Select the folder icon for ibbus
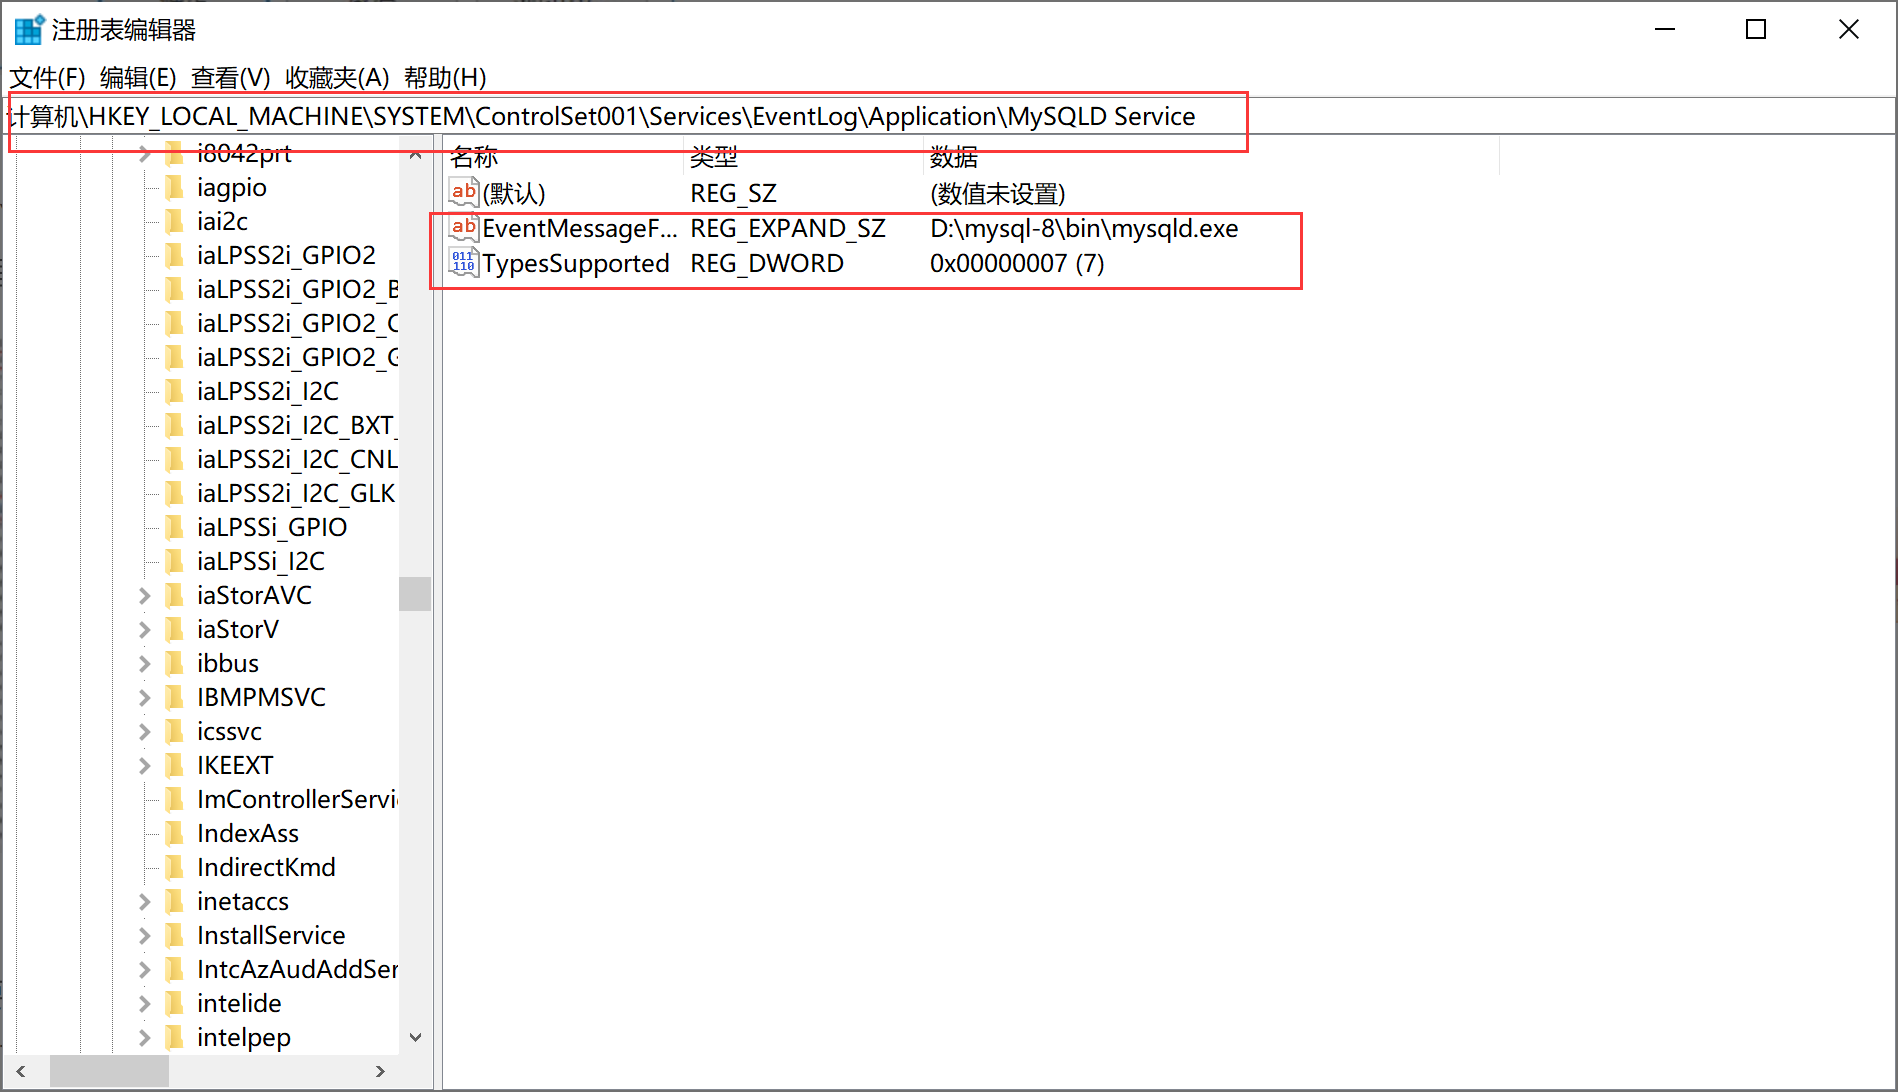Screen dimensions: 1898x1092 (175, 663)
